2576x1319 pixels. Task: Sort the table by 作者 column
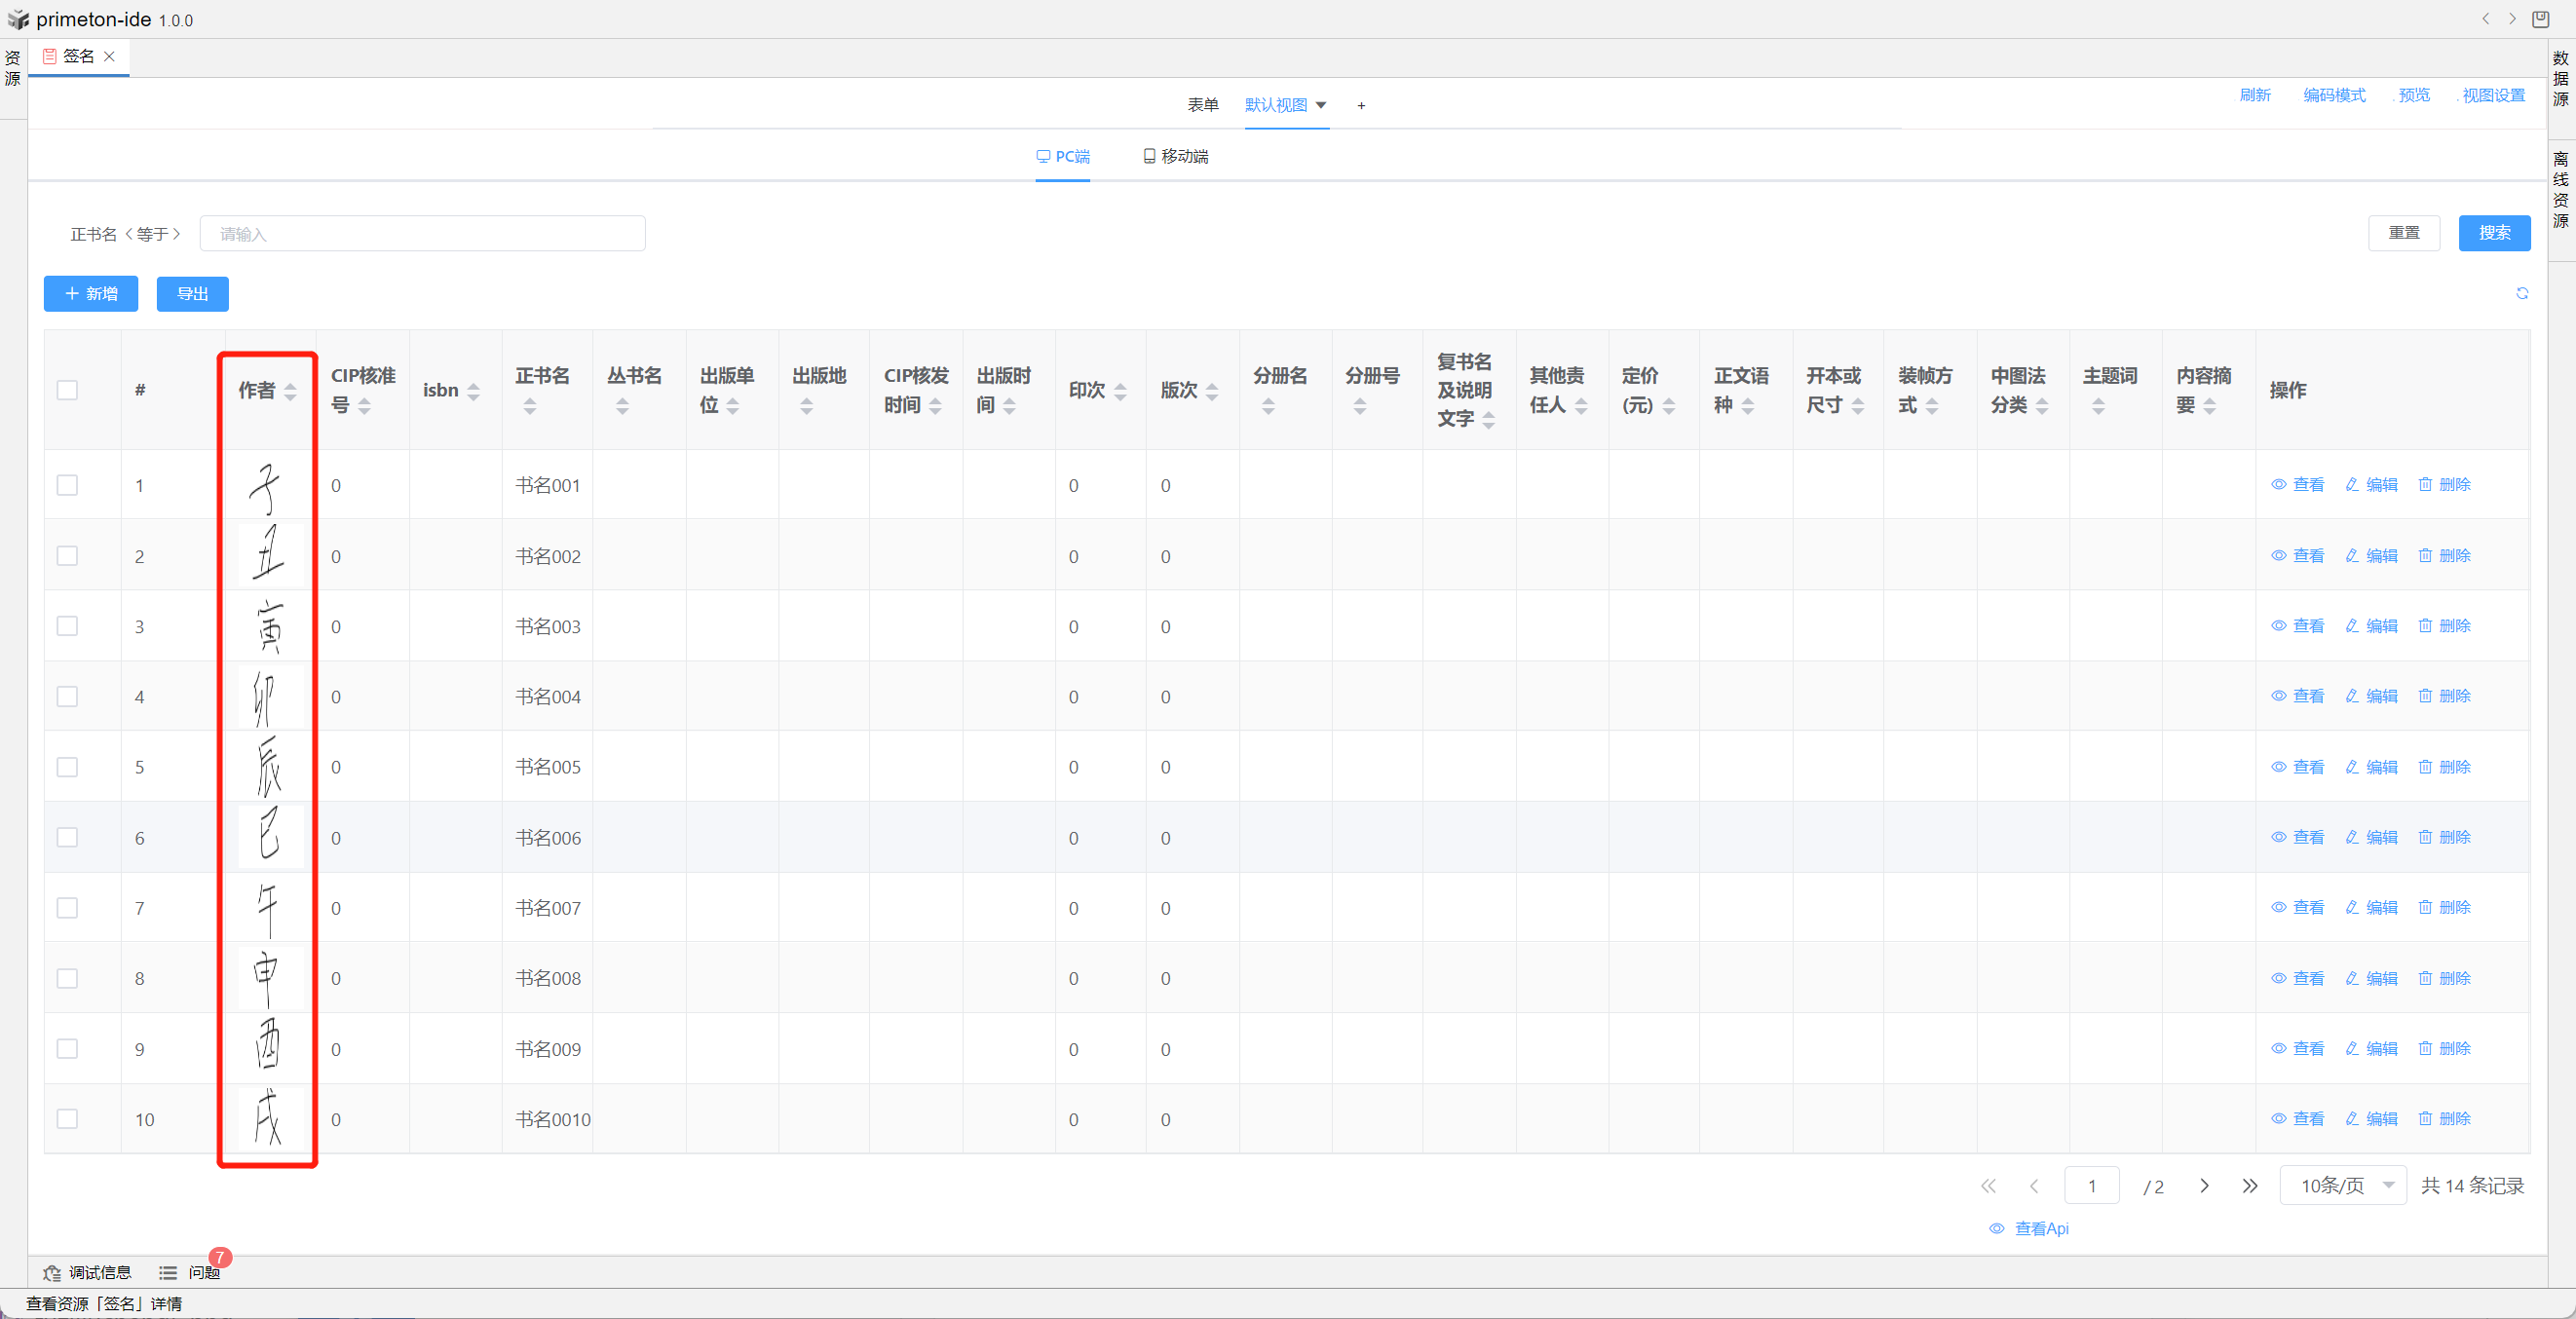[x=289, y=391]
